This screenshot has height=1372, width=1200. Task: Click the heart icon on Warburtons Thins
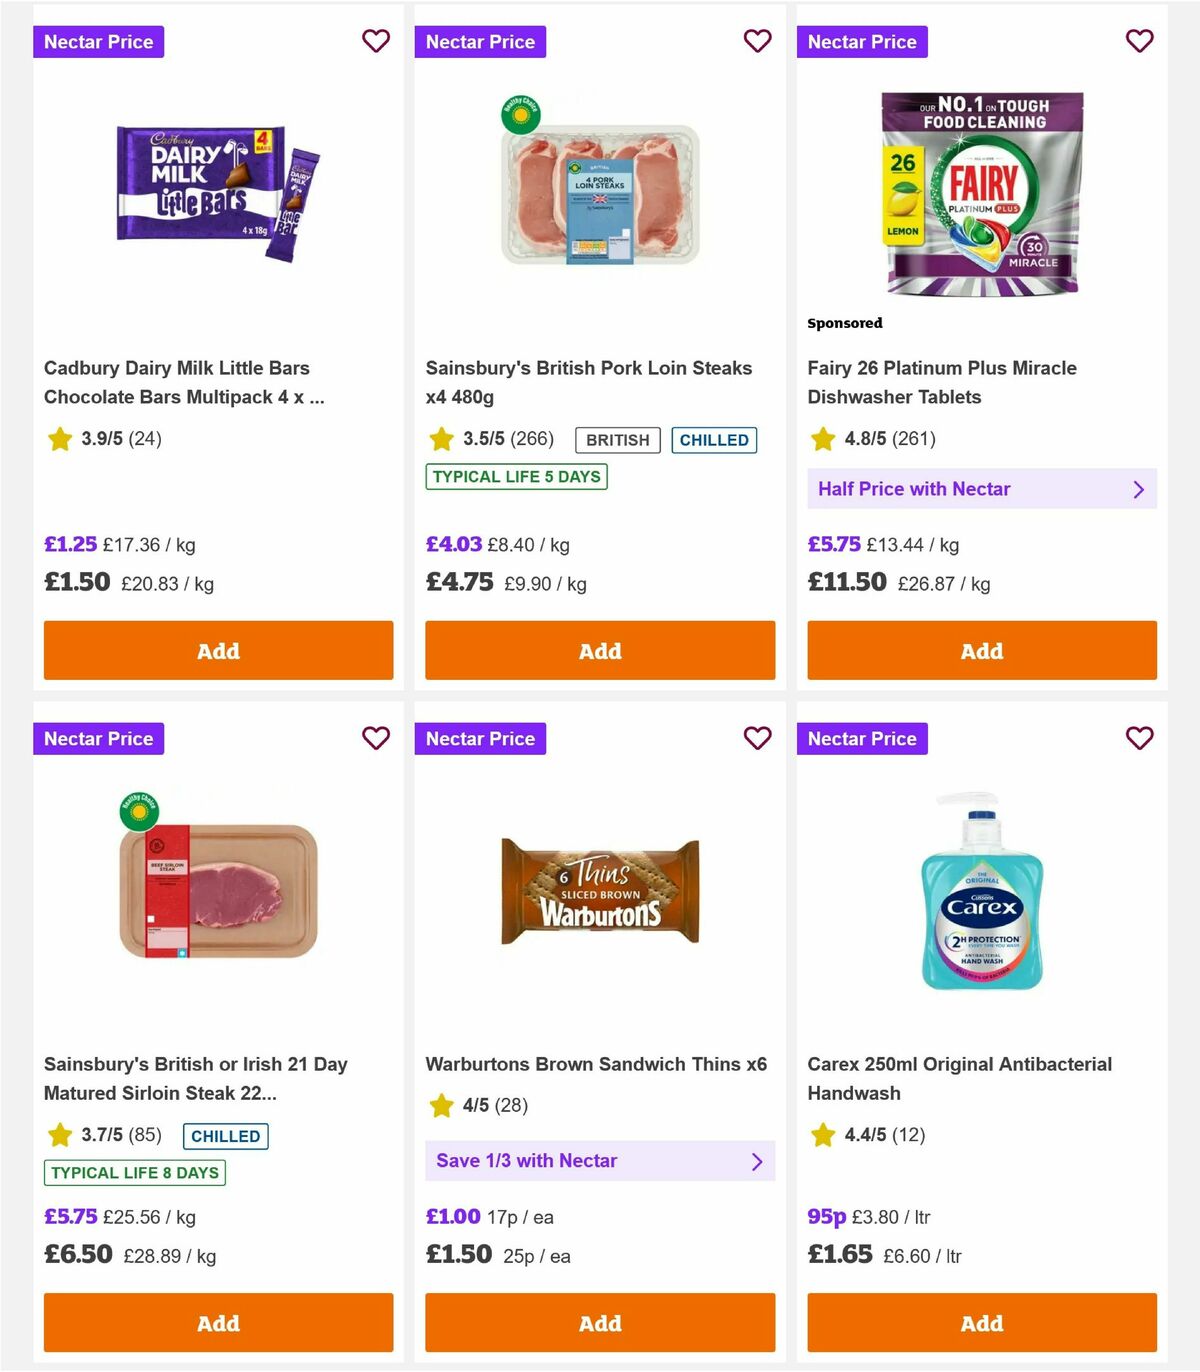coord(758,738)
